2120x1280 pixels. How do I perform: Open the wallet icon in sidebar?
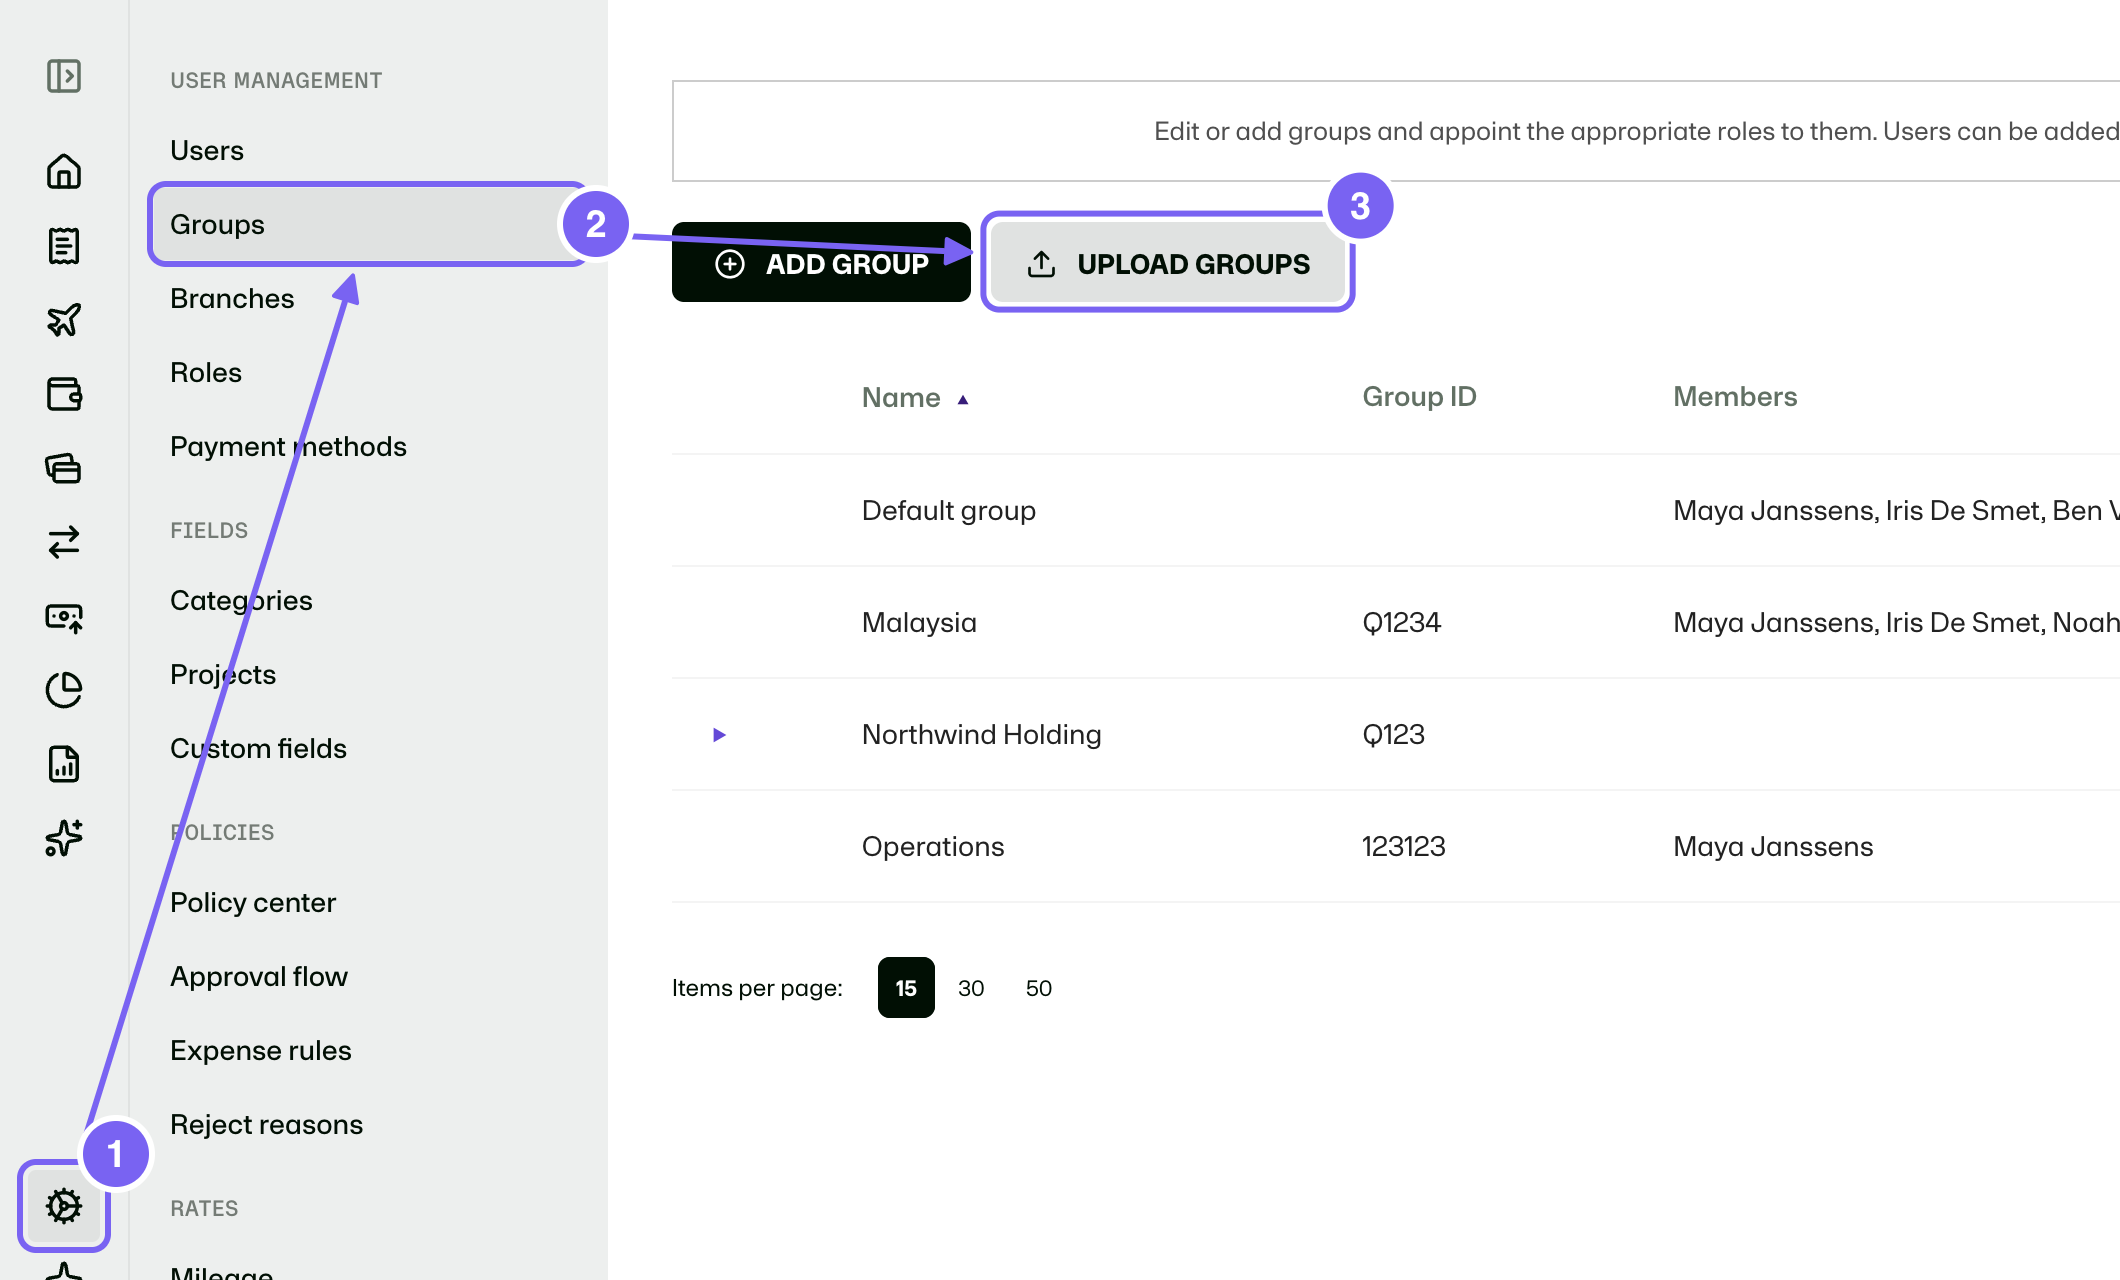(x=64, y=394)
